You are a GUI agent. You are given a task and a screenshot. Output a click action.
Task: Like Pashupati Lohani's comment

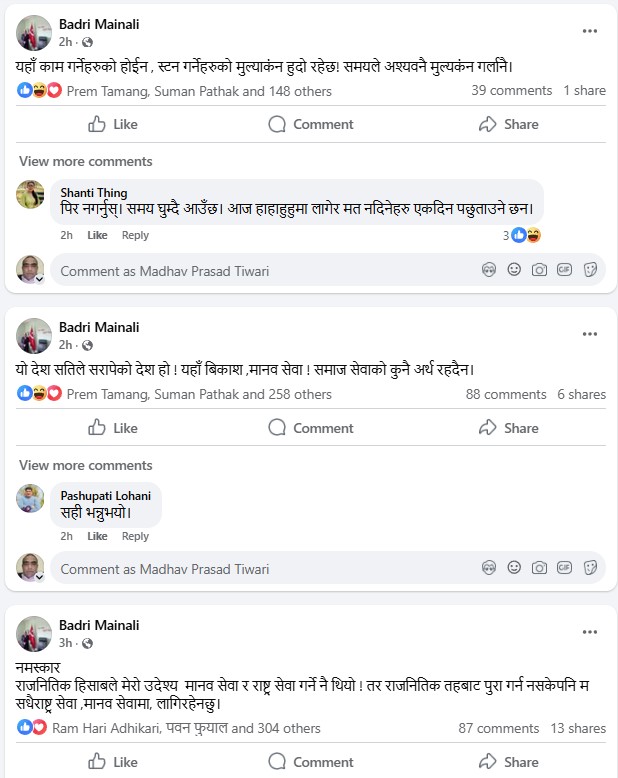[x=97, y=536]
